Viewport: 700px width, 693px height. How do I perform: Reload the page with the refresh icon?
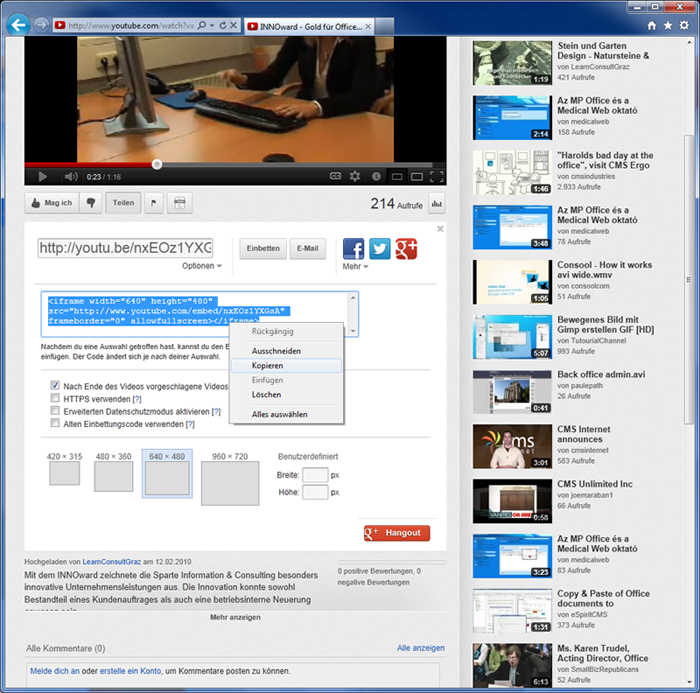tap(223, 25)
